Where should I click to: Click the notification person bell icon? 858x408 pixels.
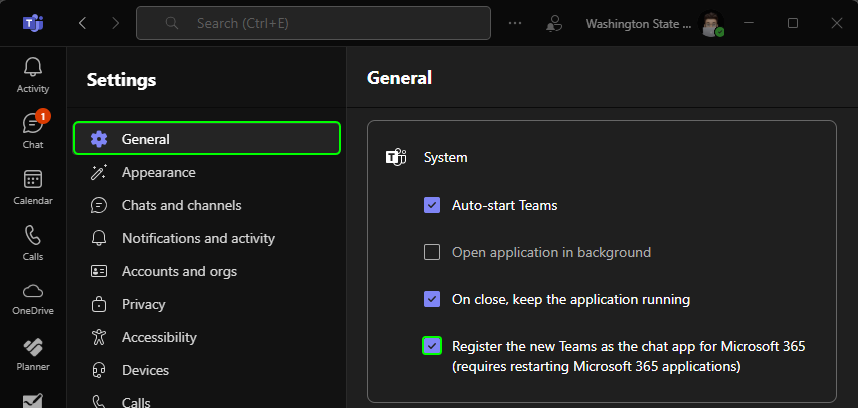[x=554, y=23]
